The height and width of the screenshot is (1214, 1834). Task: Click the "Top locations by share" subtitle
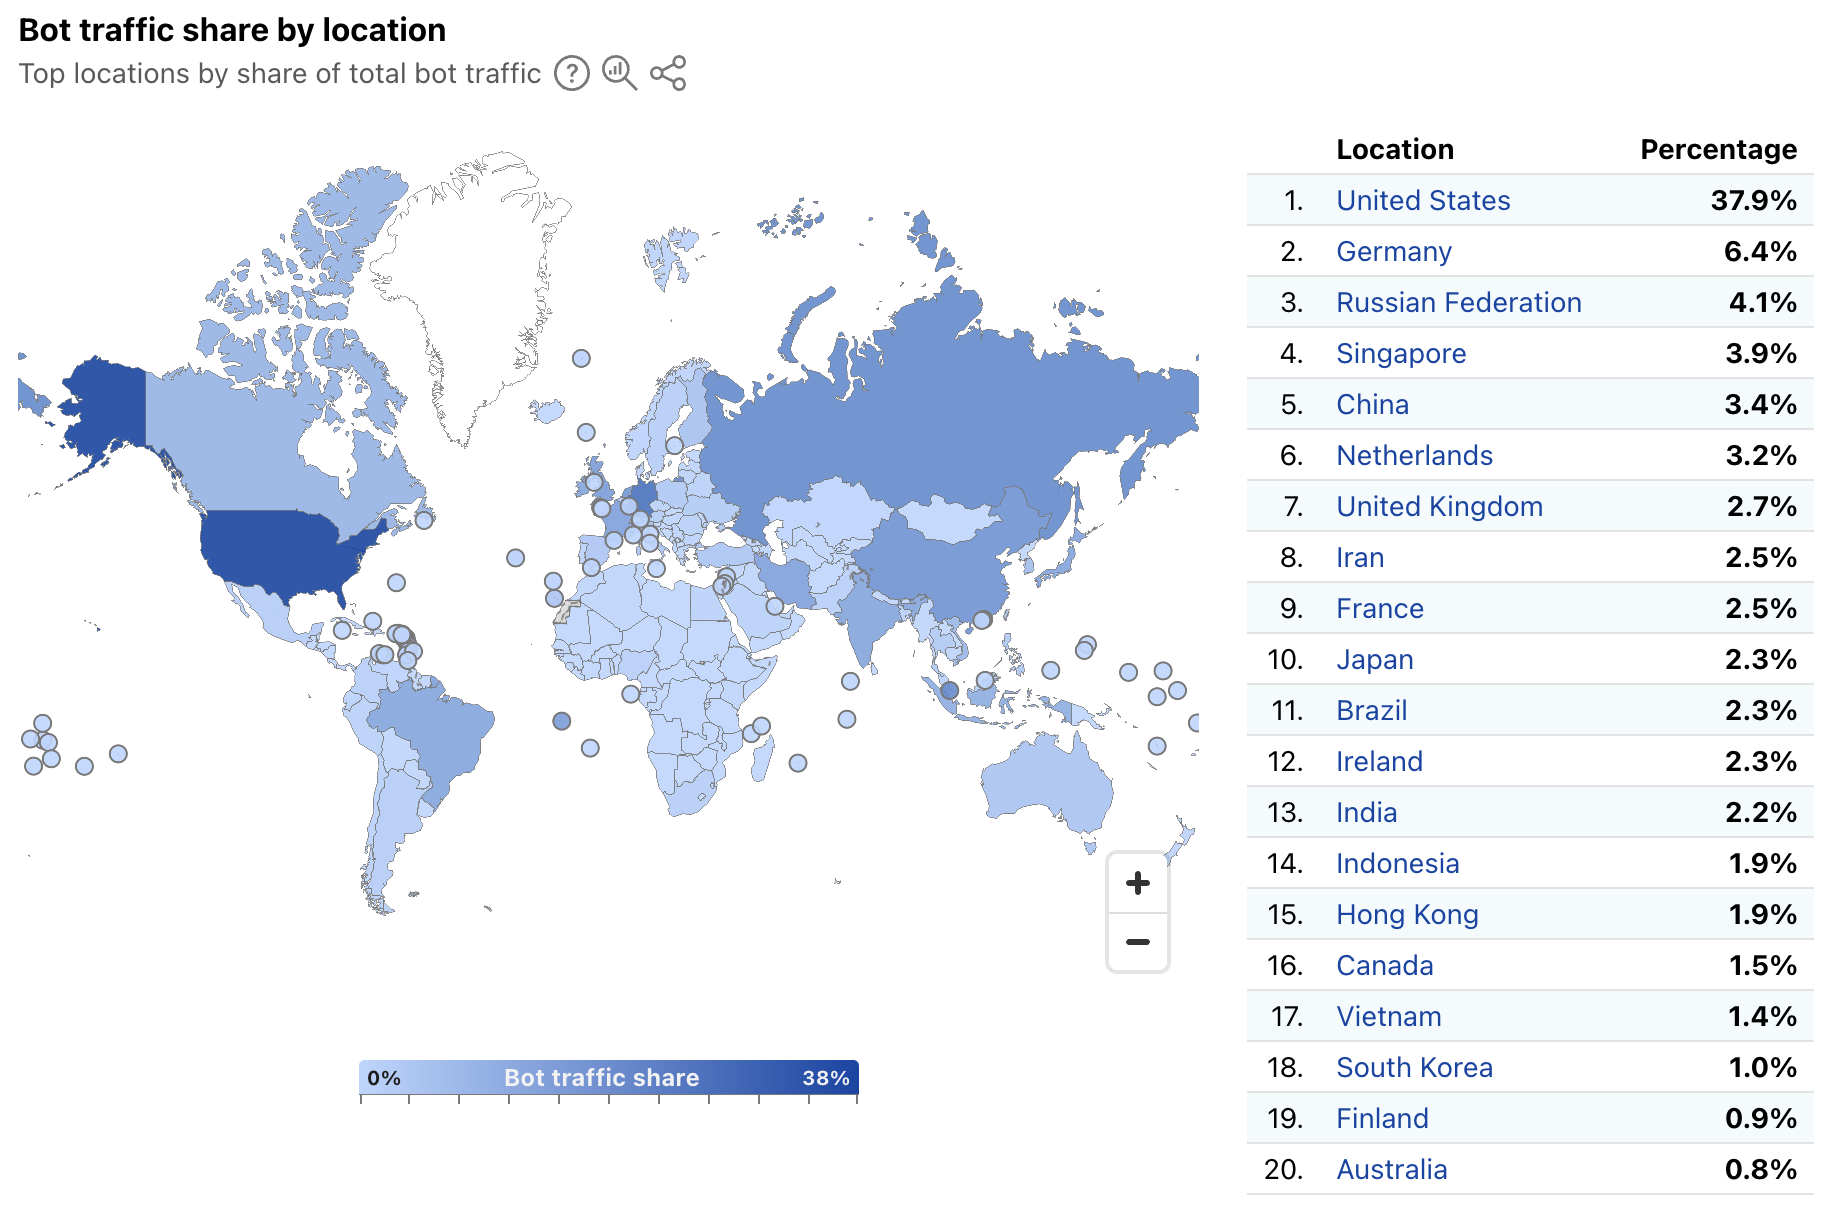[x=280, y=74]
